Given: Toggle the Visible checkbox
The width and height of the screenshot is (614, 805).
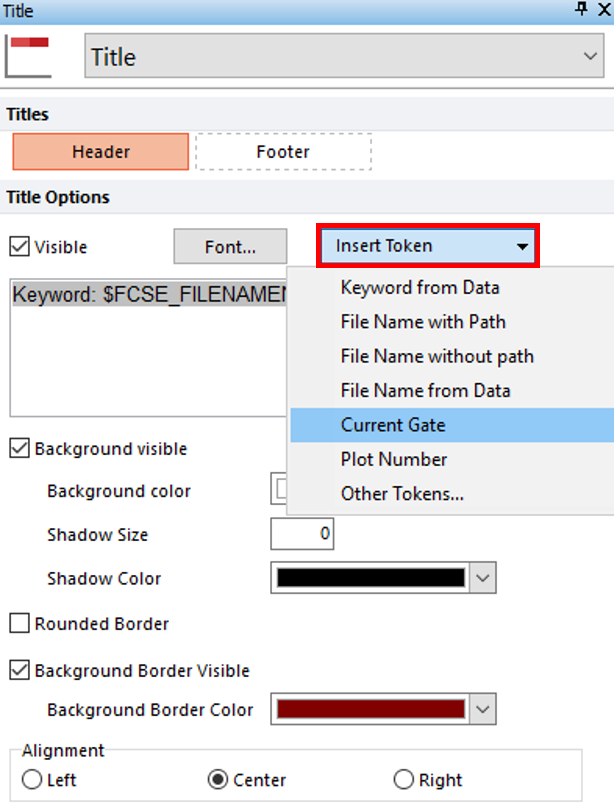Looking at the screenshot, I should click(20, 247).
